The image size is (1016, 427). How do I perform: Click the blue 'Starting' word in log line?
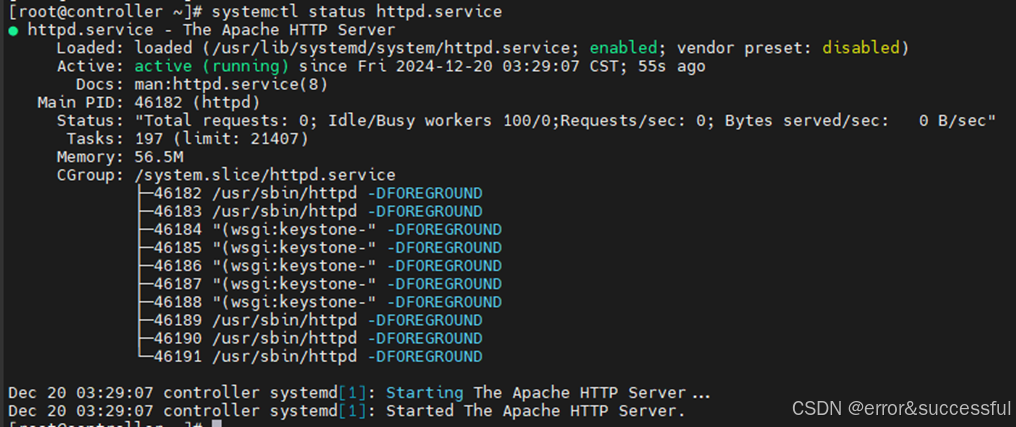click(425, 393)
